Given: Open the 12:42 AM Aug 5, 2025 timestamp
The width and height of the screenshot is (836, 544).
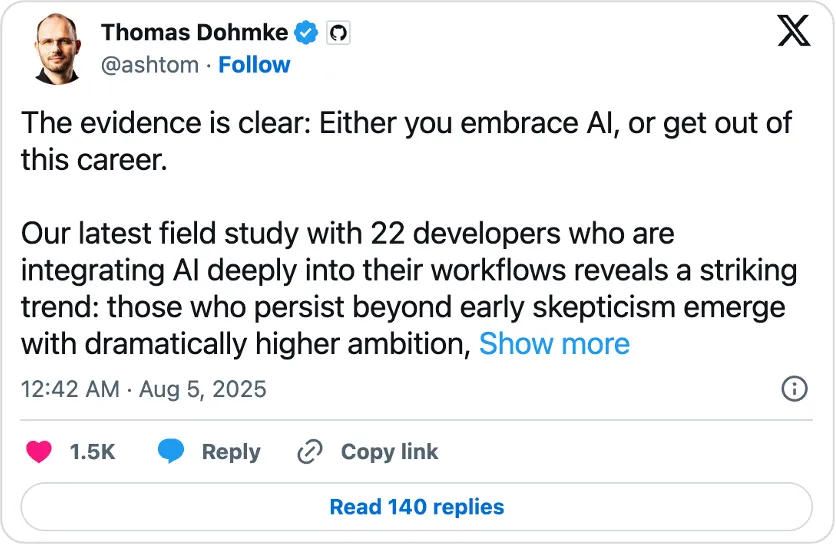Looking at the screenshot, I should click(143, 389).
